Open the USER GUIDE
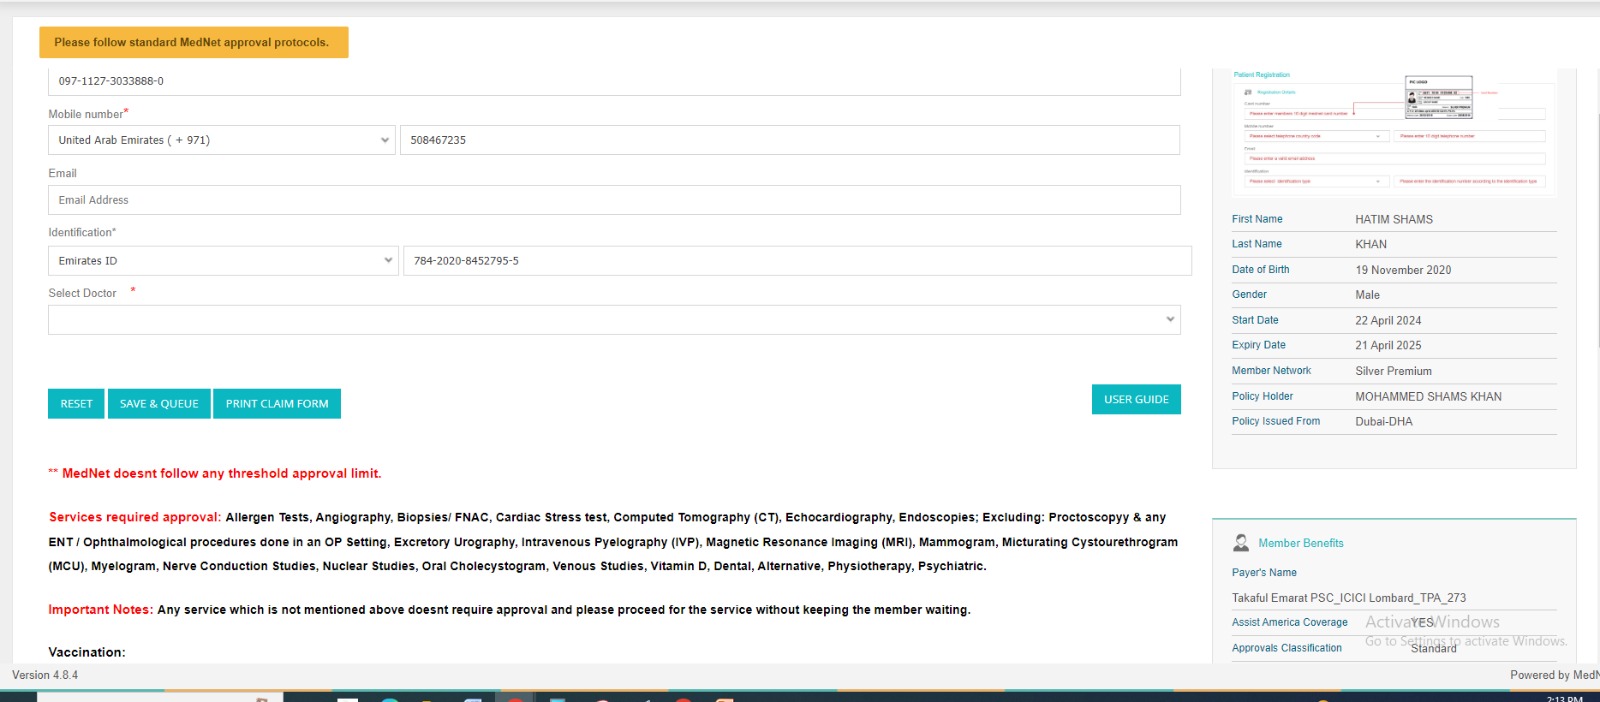The image size is (1600, 702). coord(1136,399)
